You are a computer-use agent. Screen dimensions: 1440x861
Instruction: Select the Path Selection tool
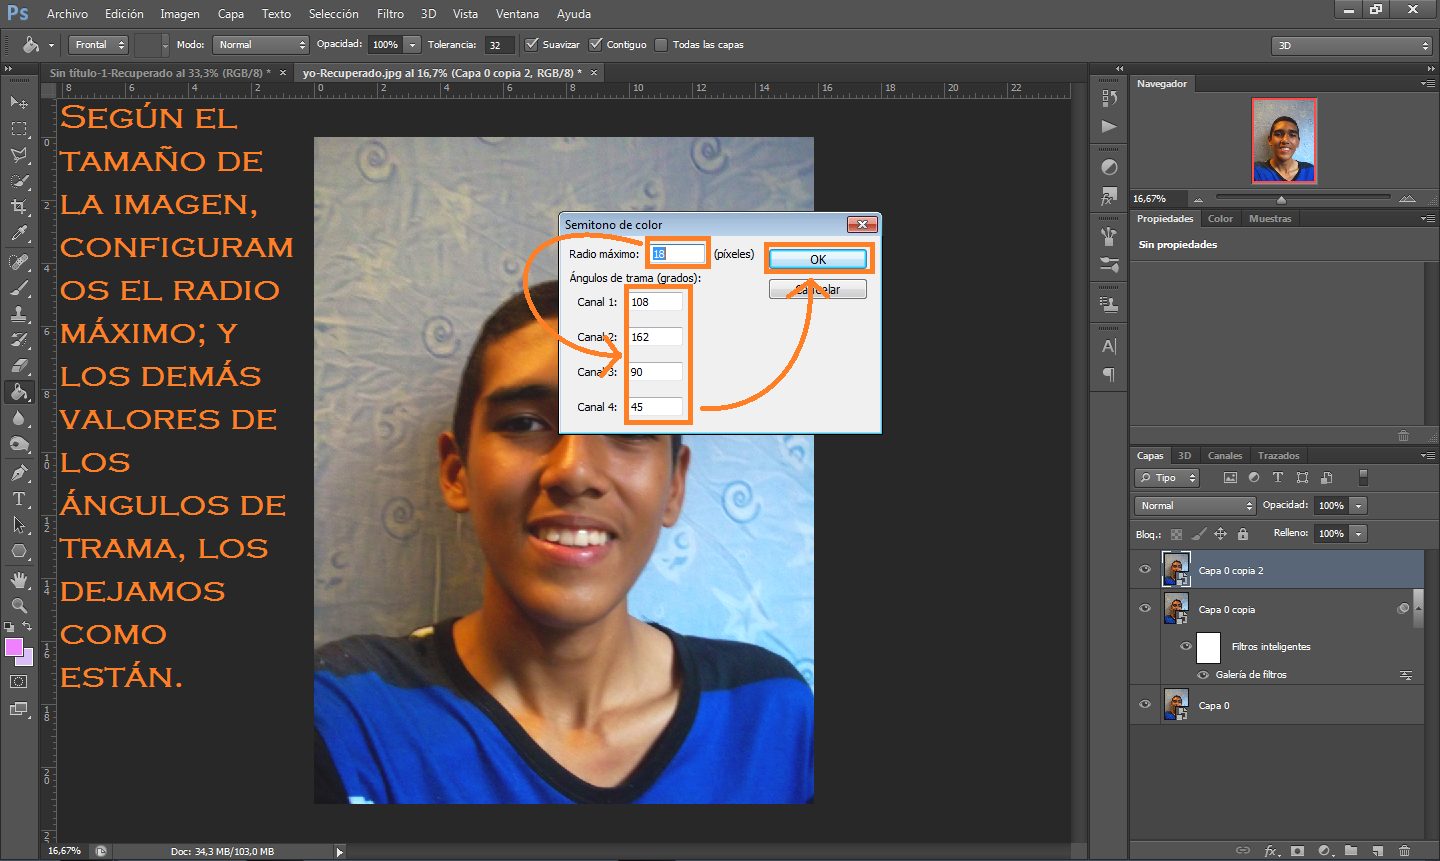(x=19, y=524)
